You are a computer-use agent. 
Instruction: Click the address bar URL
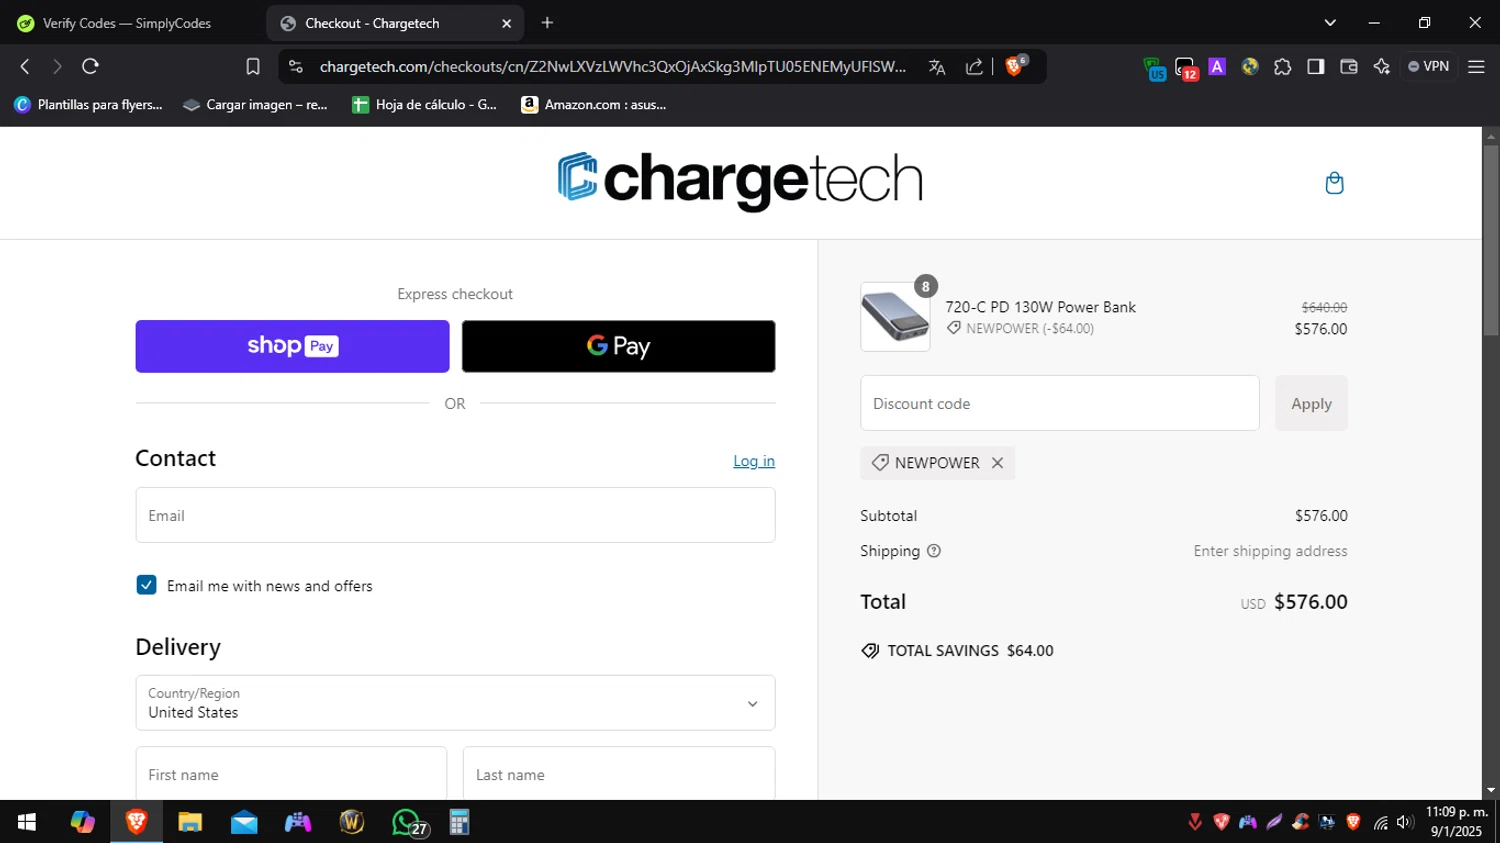pyautogui.click(x=613, y=67)
